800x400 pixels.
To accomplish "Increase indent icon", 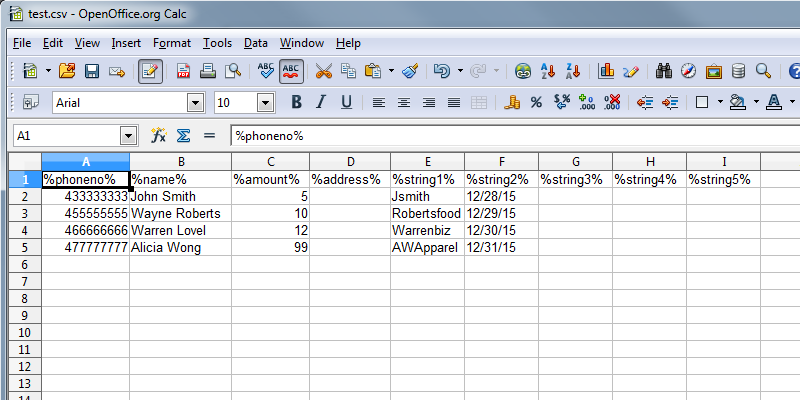I will [x=669, y=103].
